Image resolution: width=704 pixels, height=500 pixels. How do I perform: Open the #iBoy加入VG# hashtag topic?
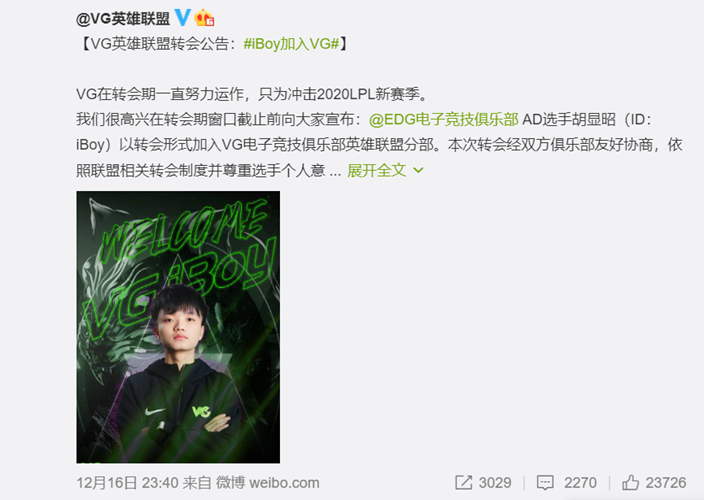[x=291, y=44]
